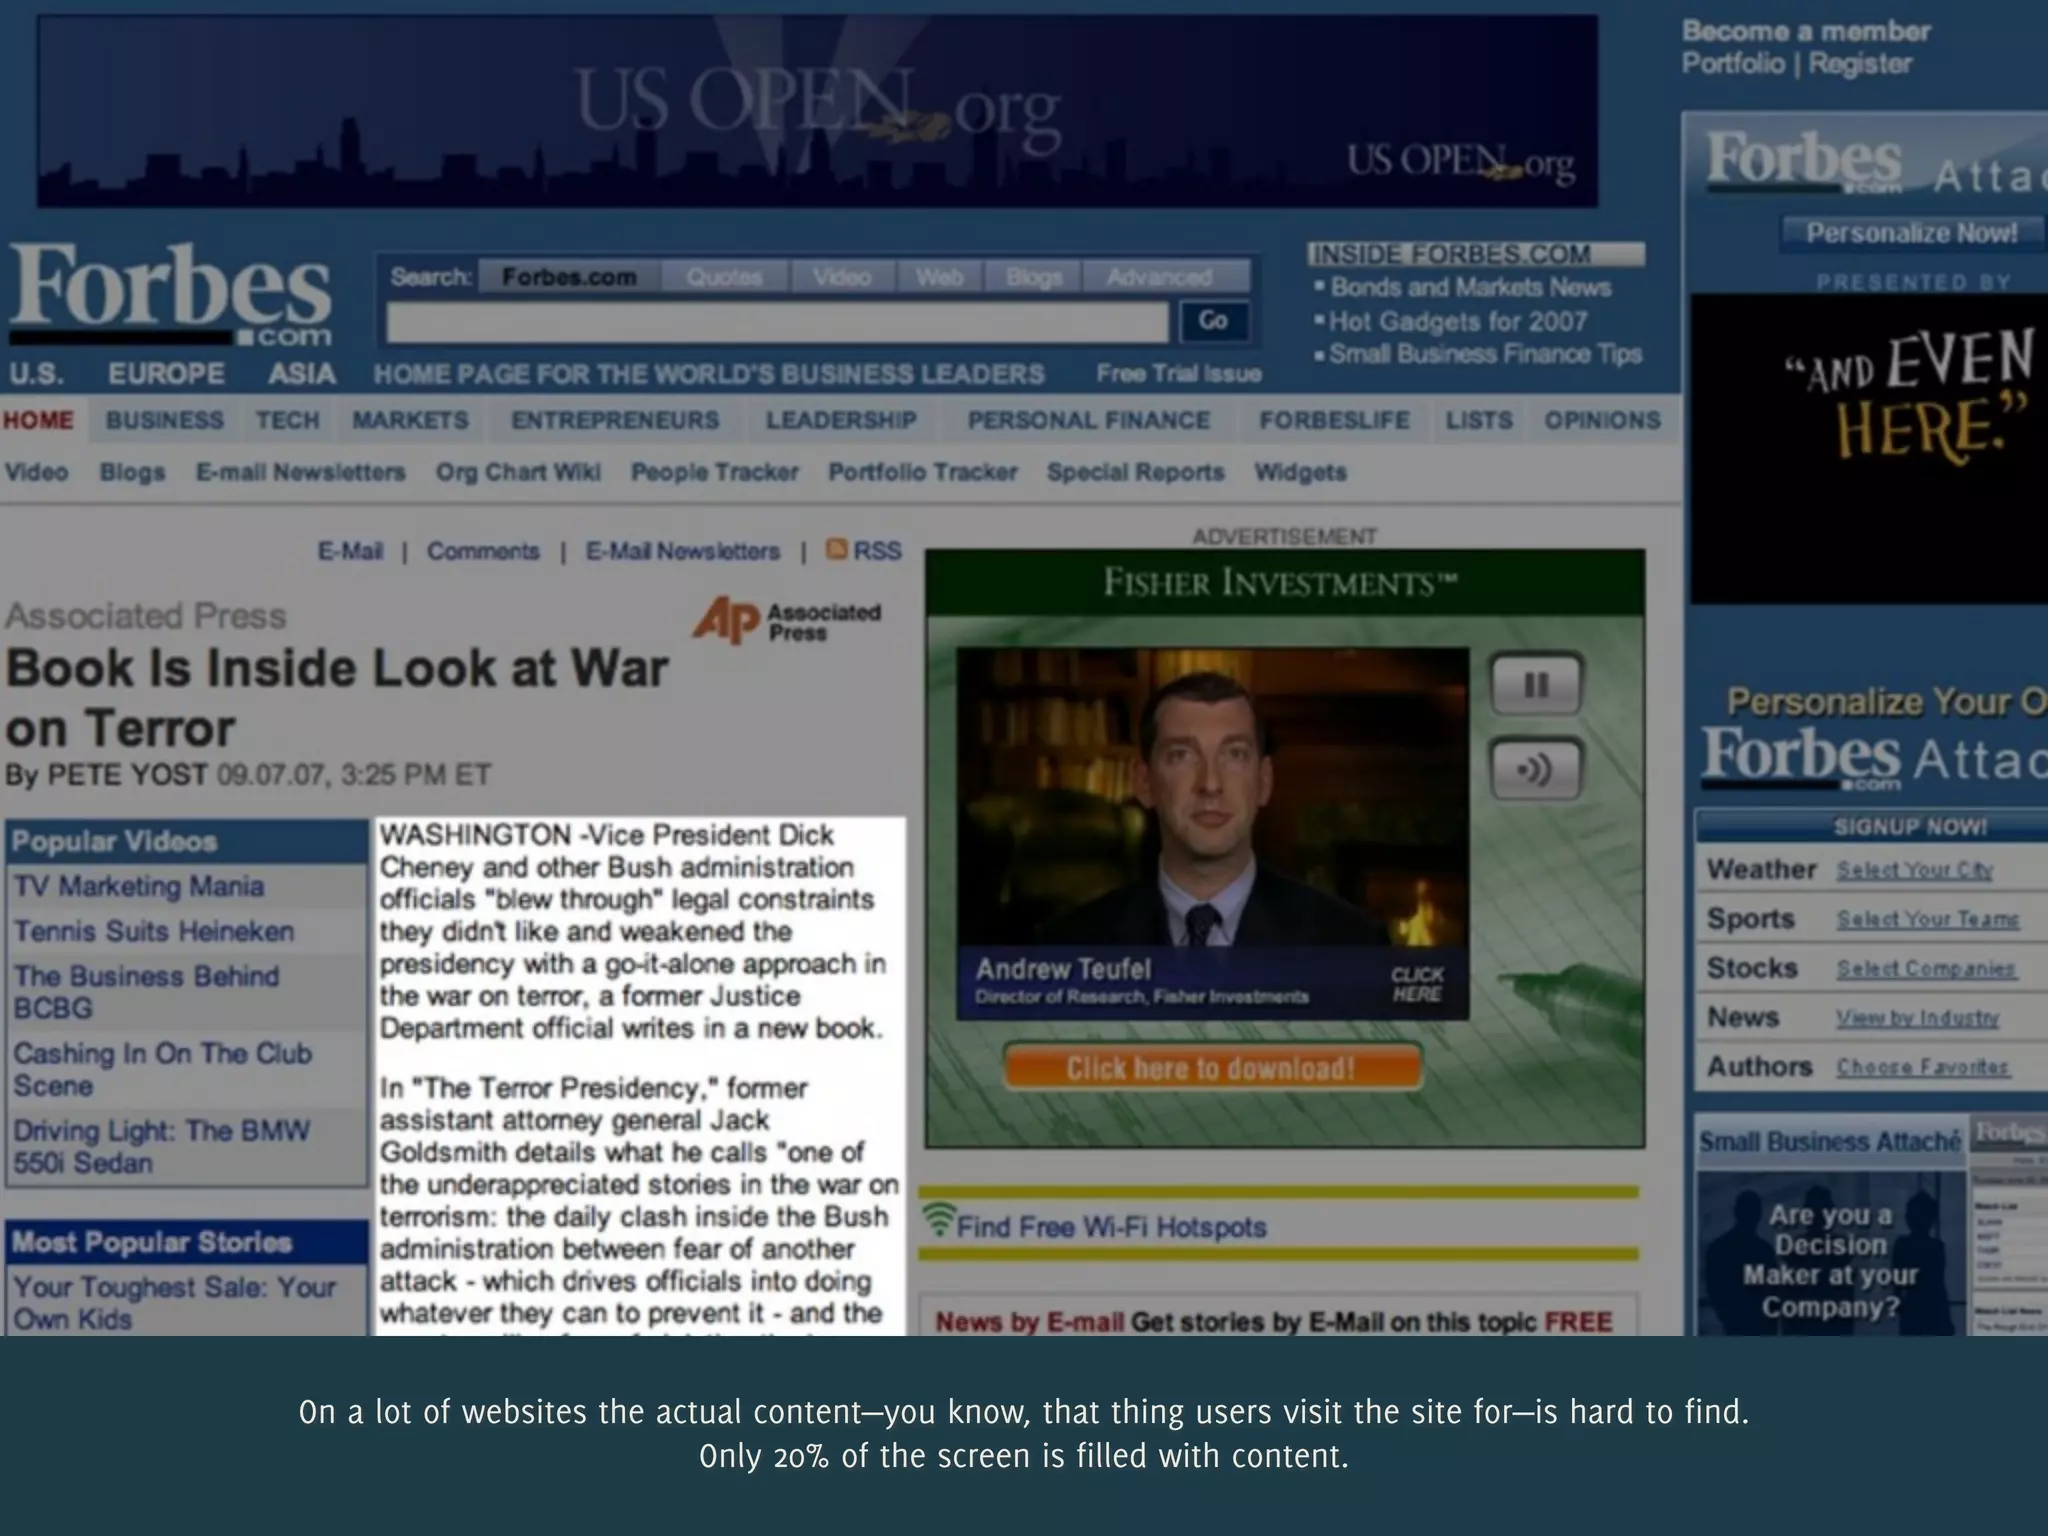Switch search scope to Video tab

tap(841, 277)
